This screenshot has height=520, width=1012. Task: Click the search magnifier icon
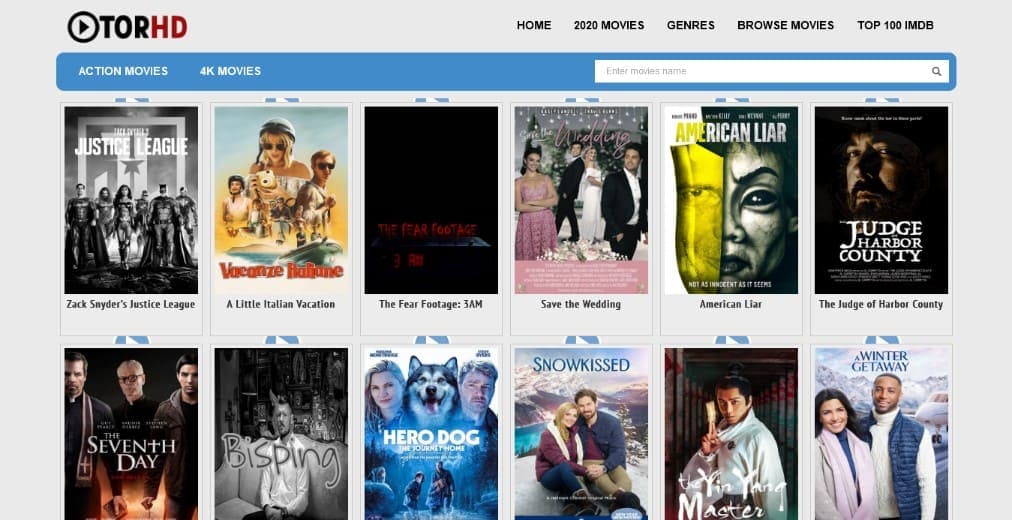tap(936, 72)
